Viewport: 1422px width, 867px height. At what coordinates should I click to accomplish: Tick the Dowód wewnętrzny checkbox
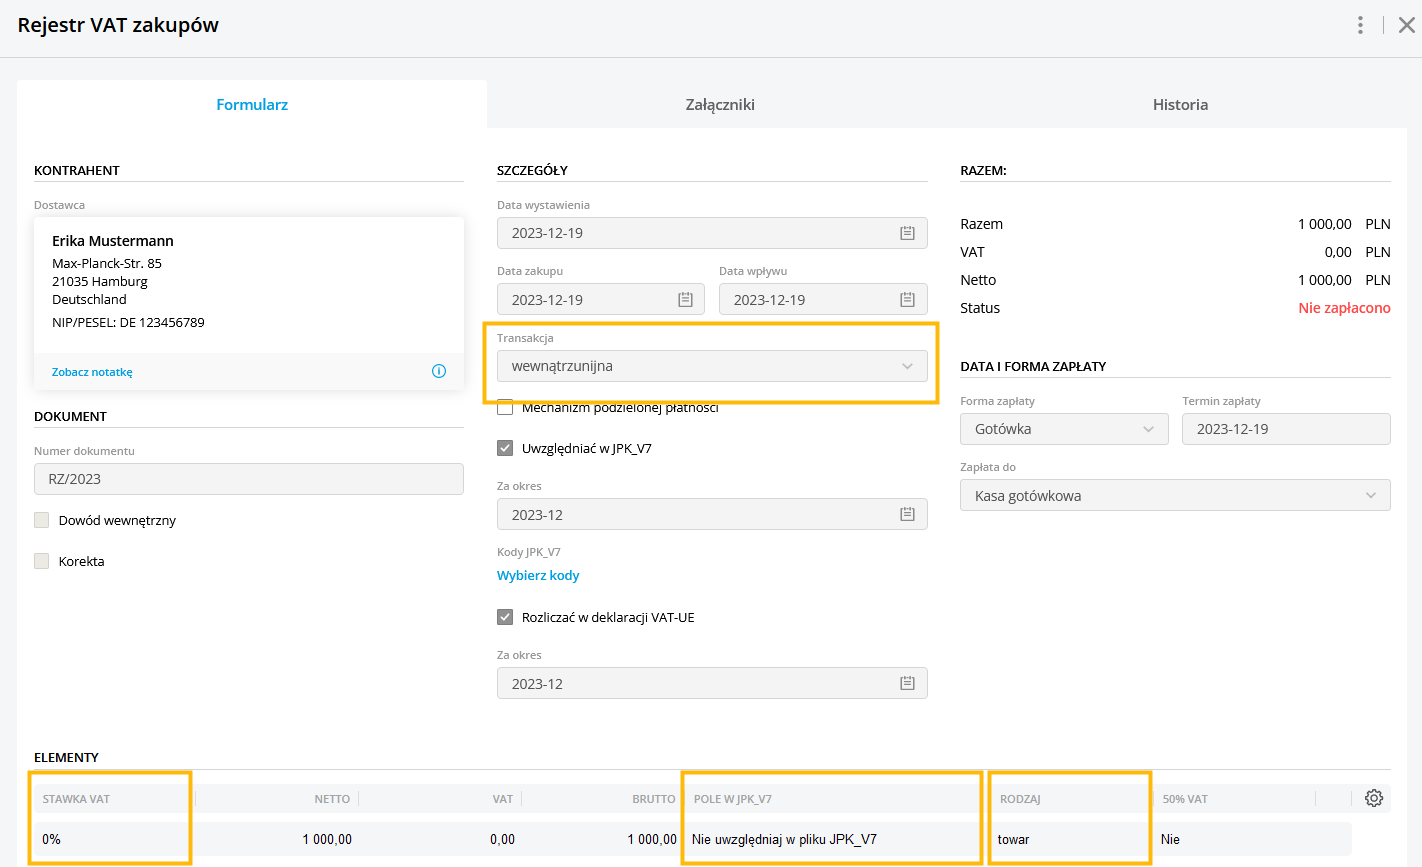(42, 520)
